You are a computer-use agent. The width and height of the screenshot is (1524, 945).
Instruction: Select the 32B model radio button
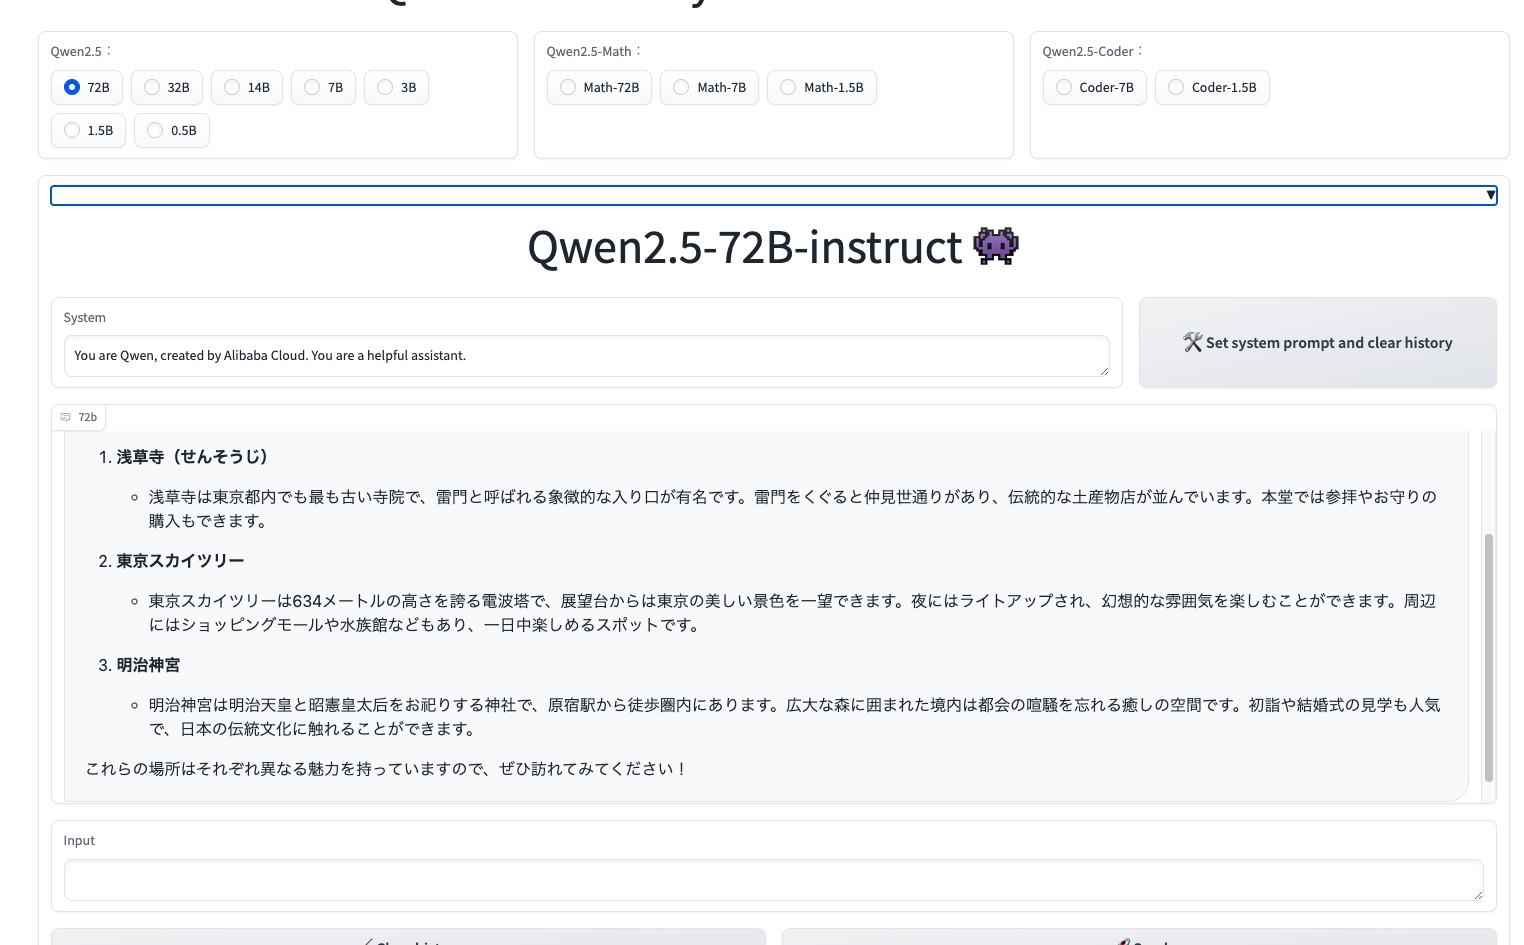point(151,87)
